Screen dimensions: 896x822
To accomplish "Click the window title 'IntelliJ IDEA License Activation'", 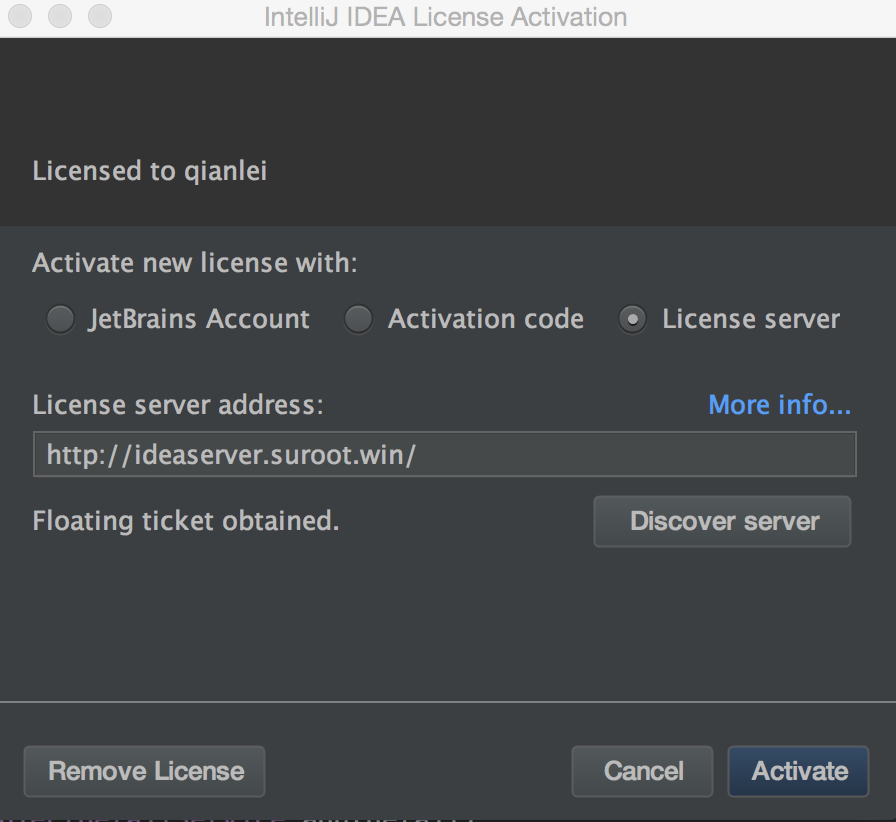I will pyautogui.click(x=446, y=17).
